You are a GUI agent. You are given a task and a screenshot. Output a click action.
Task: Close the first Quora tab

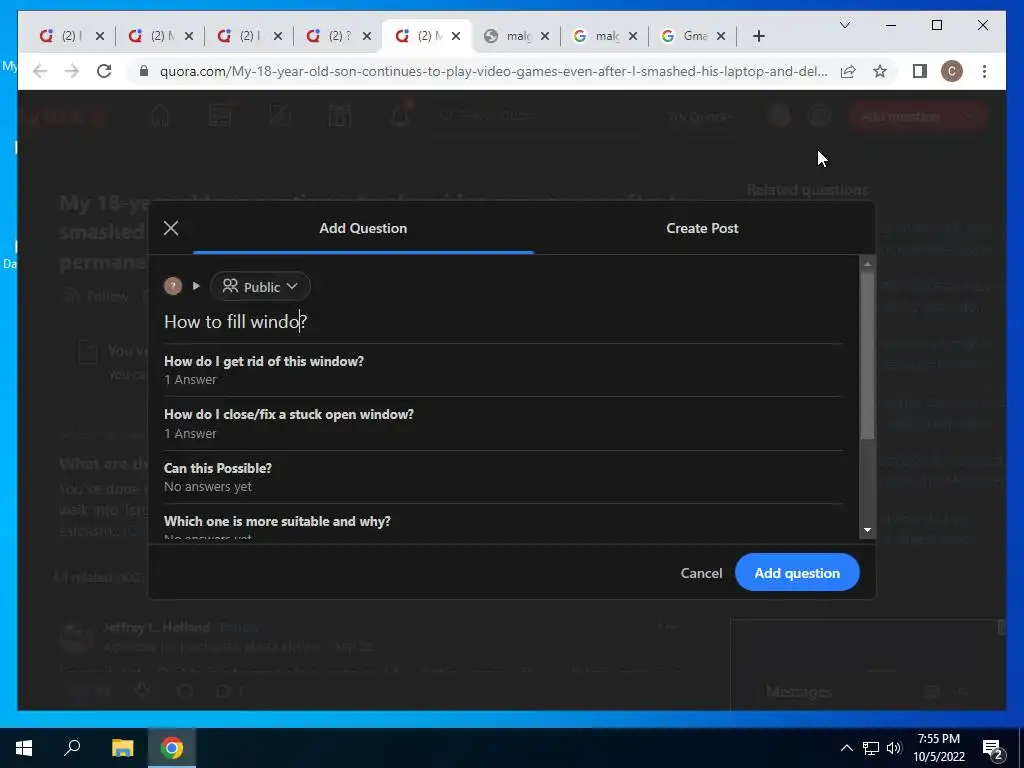point(100,36)
